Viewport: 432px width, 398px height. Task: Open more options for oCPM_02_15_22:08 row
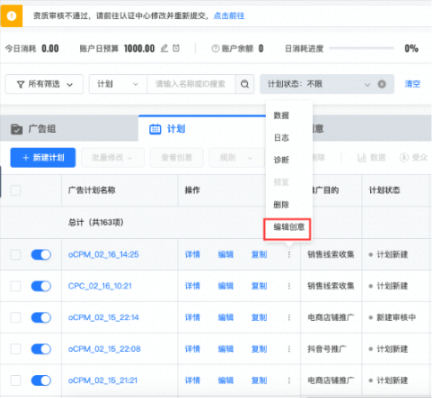[x=289, y=349]
